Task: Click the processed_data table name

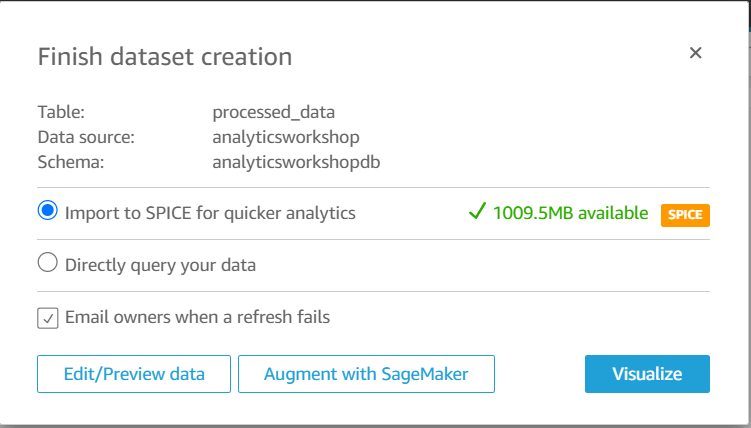Action: tap(273, 113)
